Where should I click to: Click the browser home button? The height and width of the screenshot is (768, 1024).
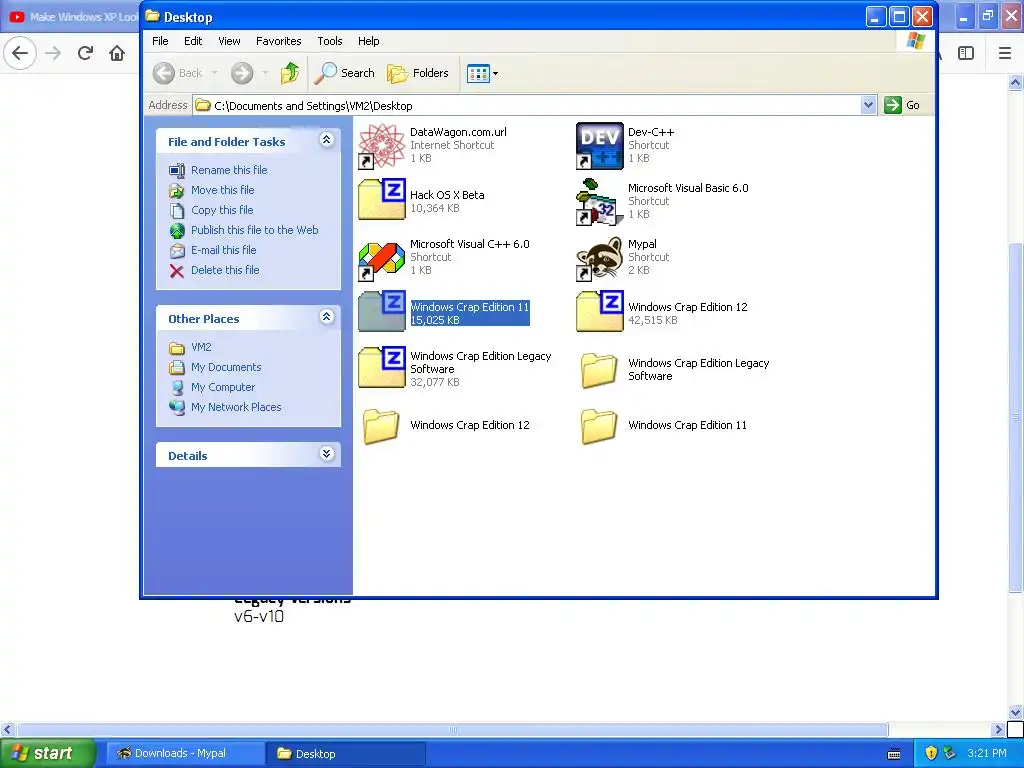(x=117, y=53)
